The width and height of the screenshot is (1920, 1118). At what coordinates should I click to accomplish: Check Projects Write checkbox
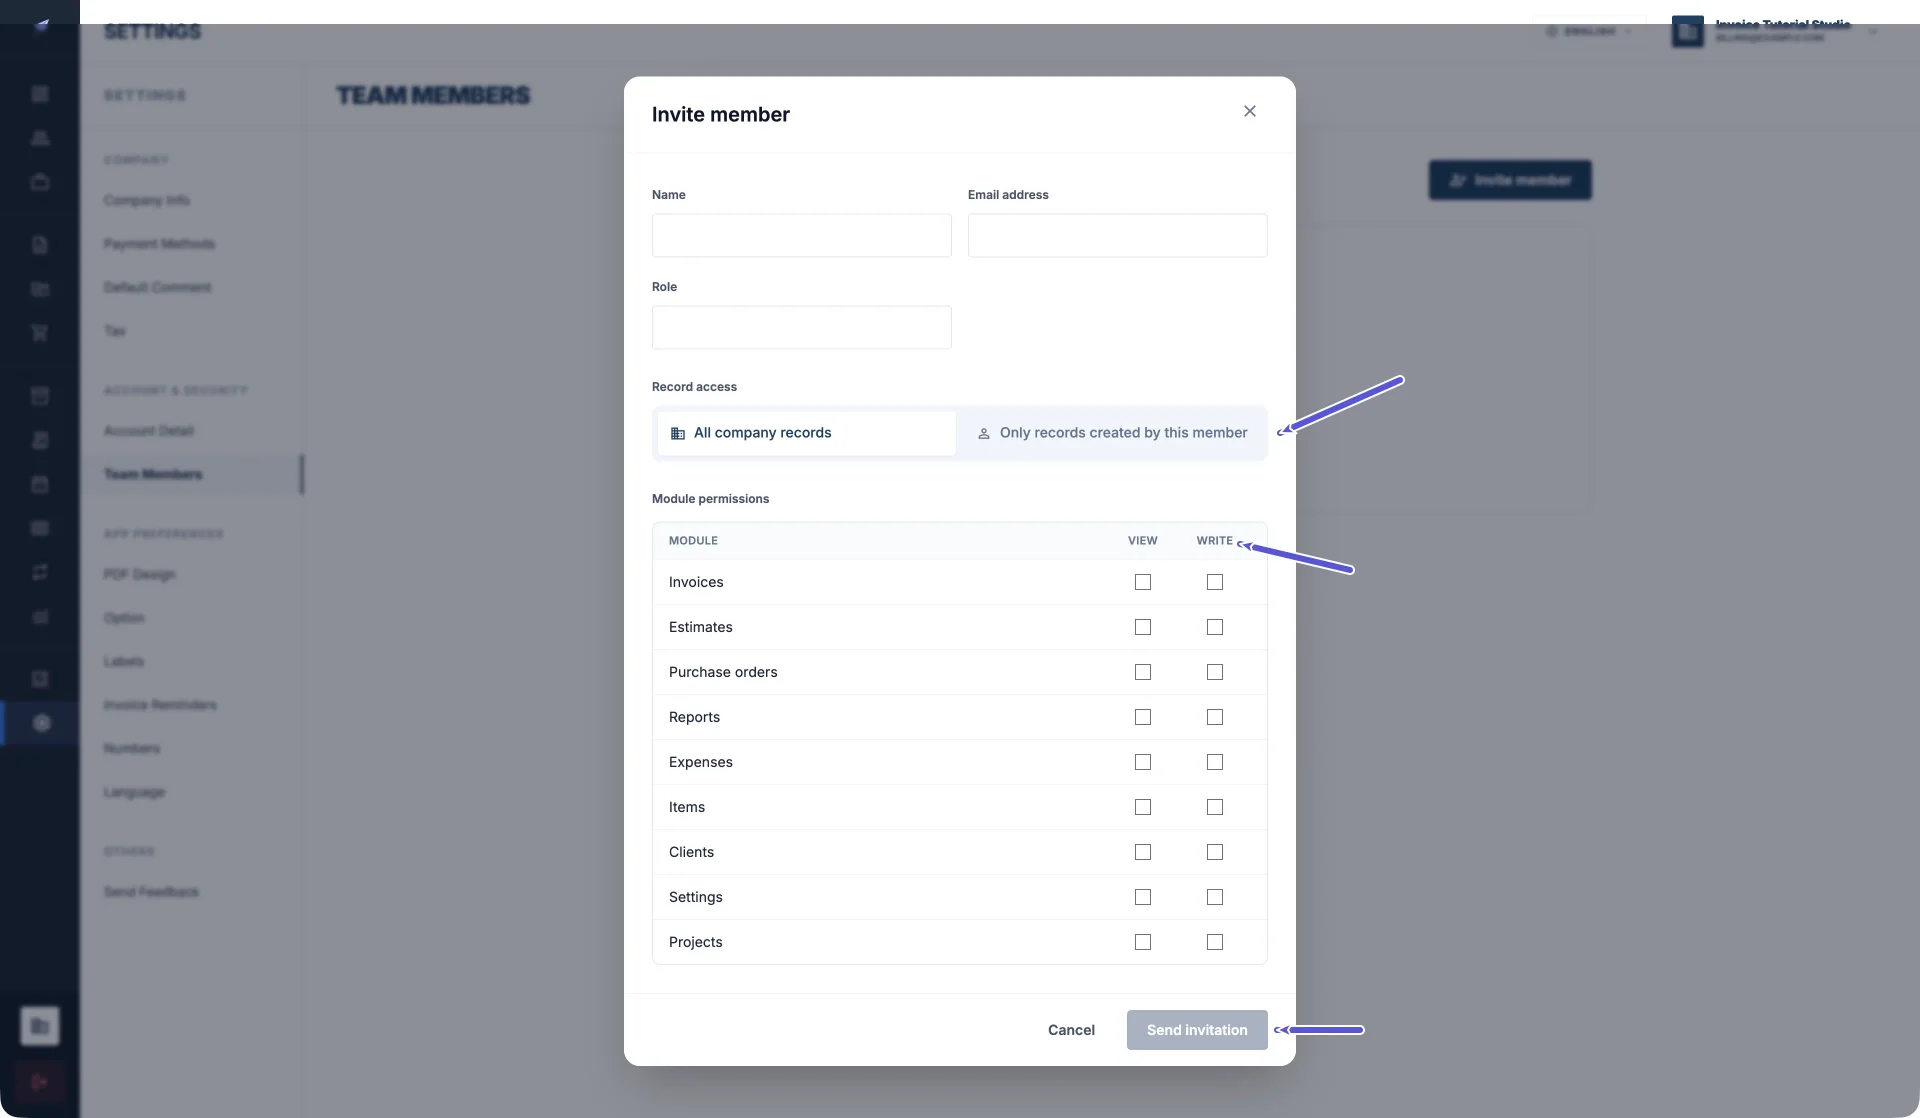1215,942
